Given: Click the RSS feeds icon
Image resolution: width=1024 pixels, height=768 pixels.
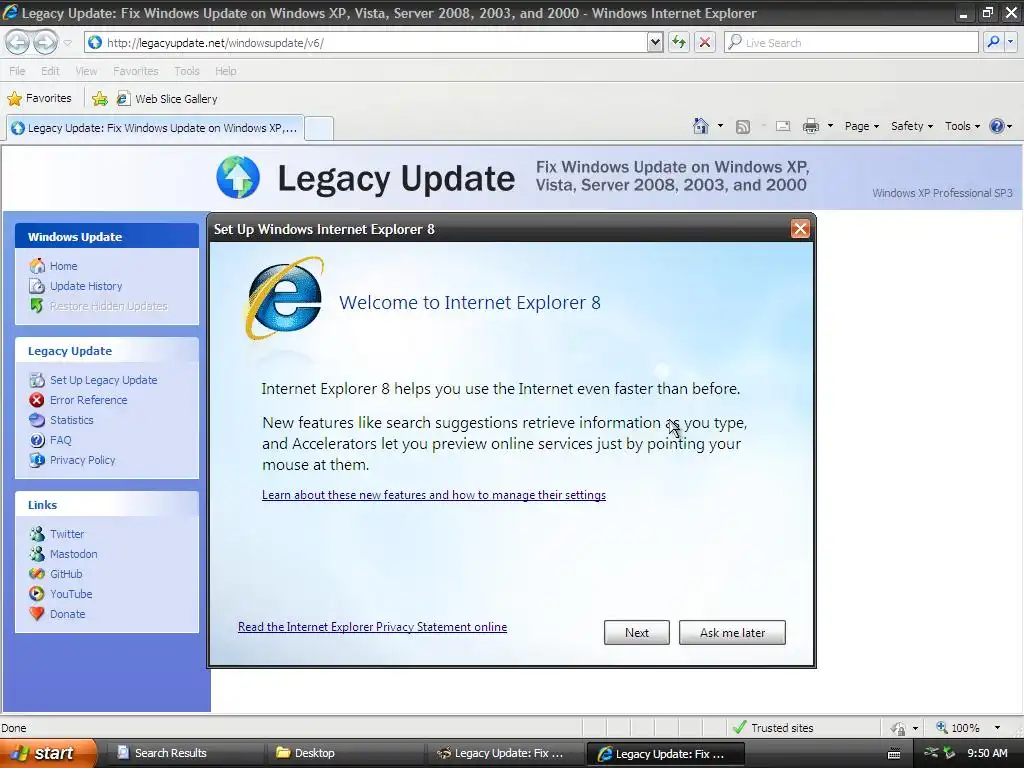Looking at the screenshot, I should (743, 127).
